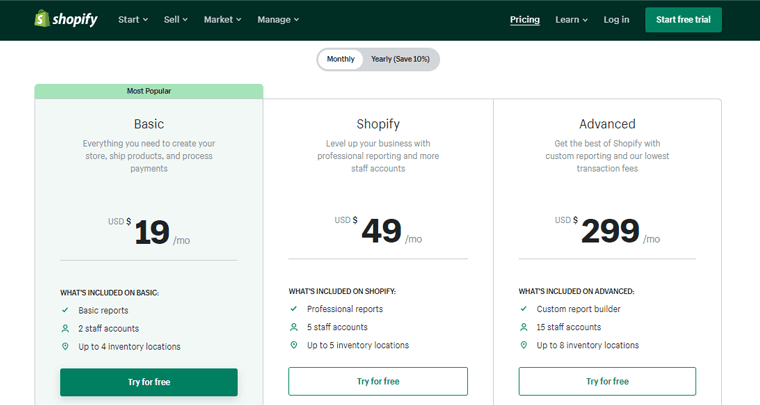Image resolution: width=760 pixels, height=405 pixels.
Task: Click the Advanced plan description paragraph
Action: pos(607,156)
